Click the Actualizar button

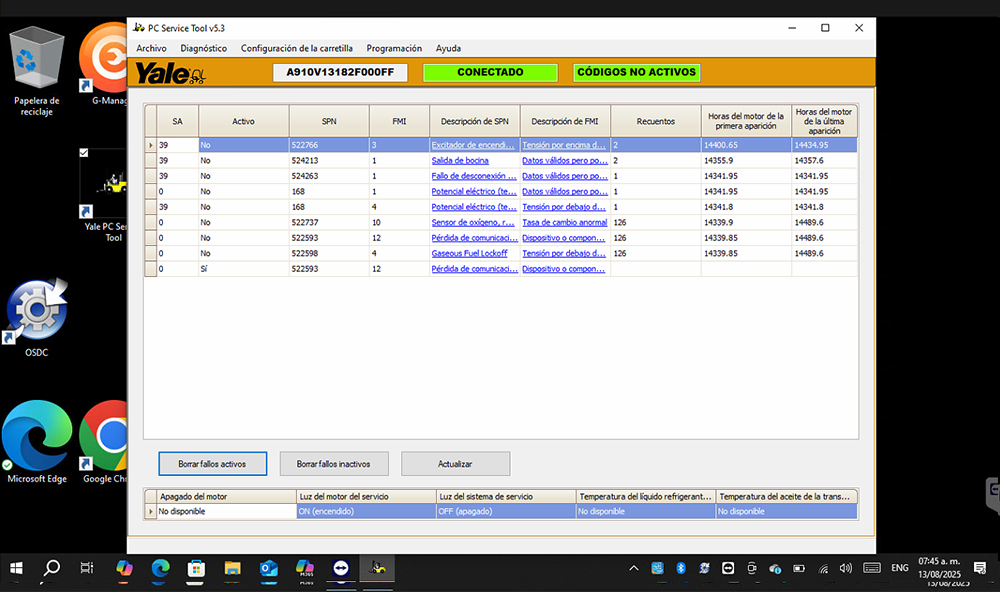(x=455, y=464)
